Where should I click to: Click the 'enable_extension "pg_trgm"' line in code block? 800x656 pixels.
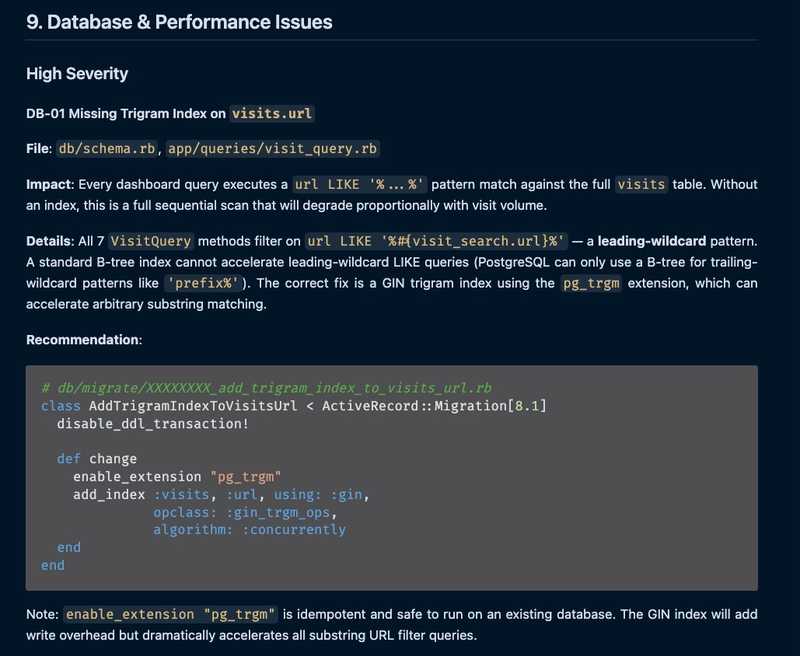(x=177, y=477)
